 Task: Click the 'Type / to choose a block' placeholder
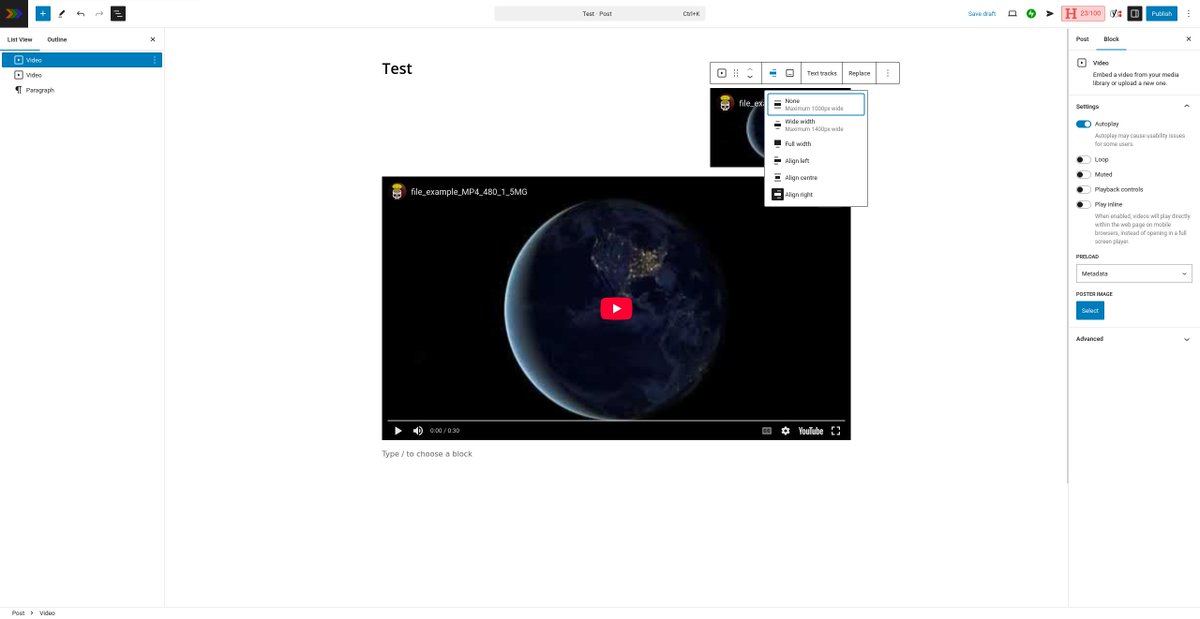427,454
